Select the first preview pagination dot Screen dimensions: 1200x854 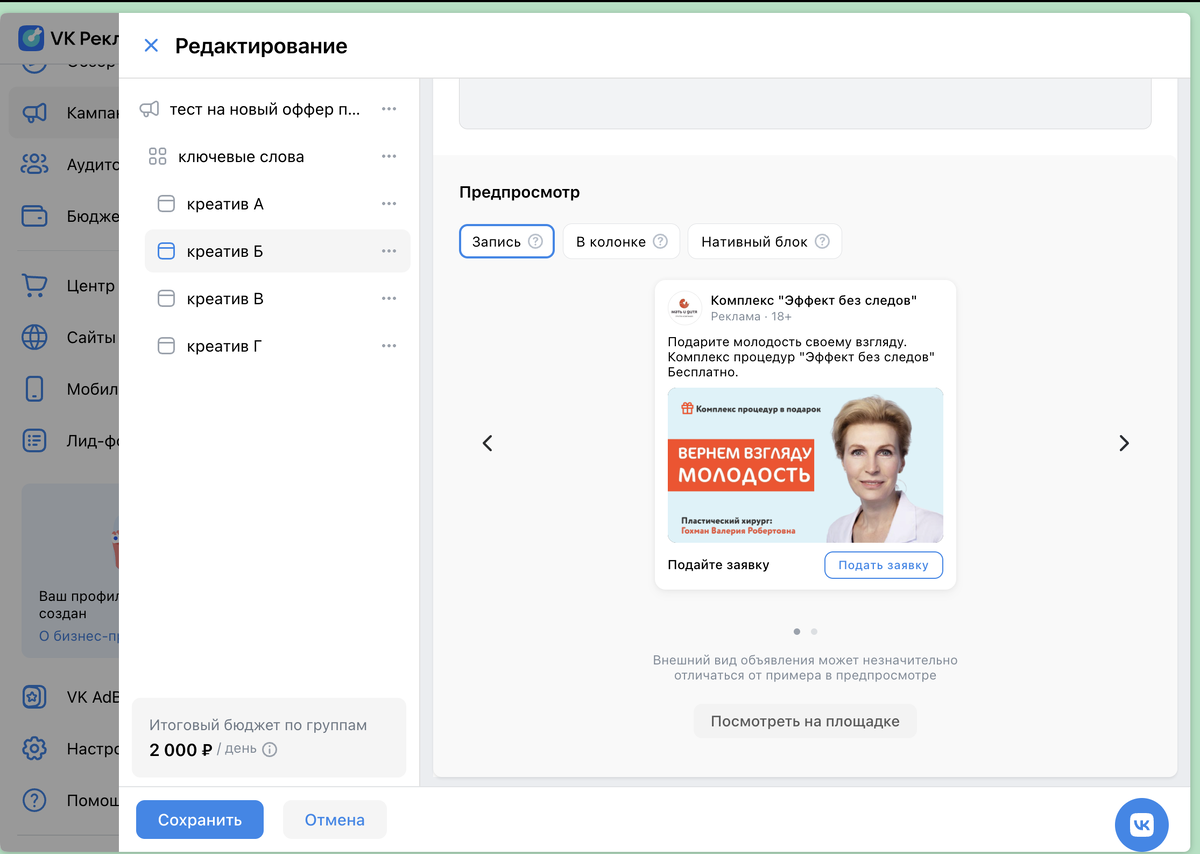coord(796,631)
